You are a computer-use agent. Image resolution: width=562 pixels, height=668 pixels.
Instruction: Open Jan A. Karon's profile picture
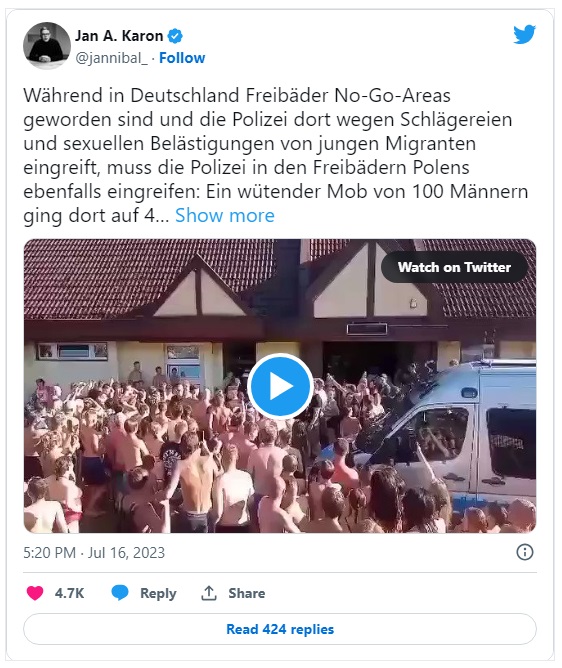[x=46, y=46]
